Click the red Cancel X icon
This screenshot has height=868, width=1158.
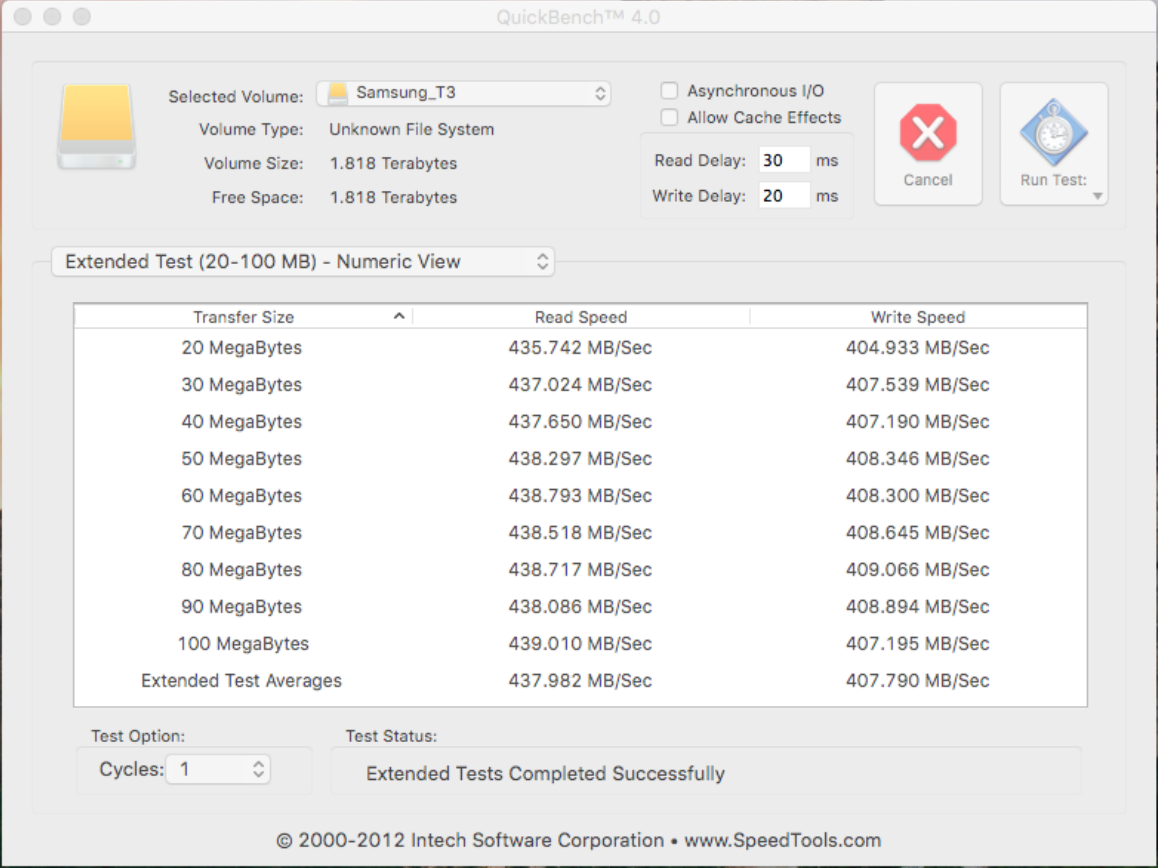(927, 133)
